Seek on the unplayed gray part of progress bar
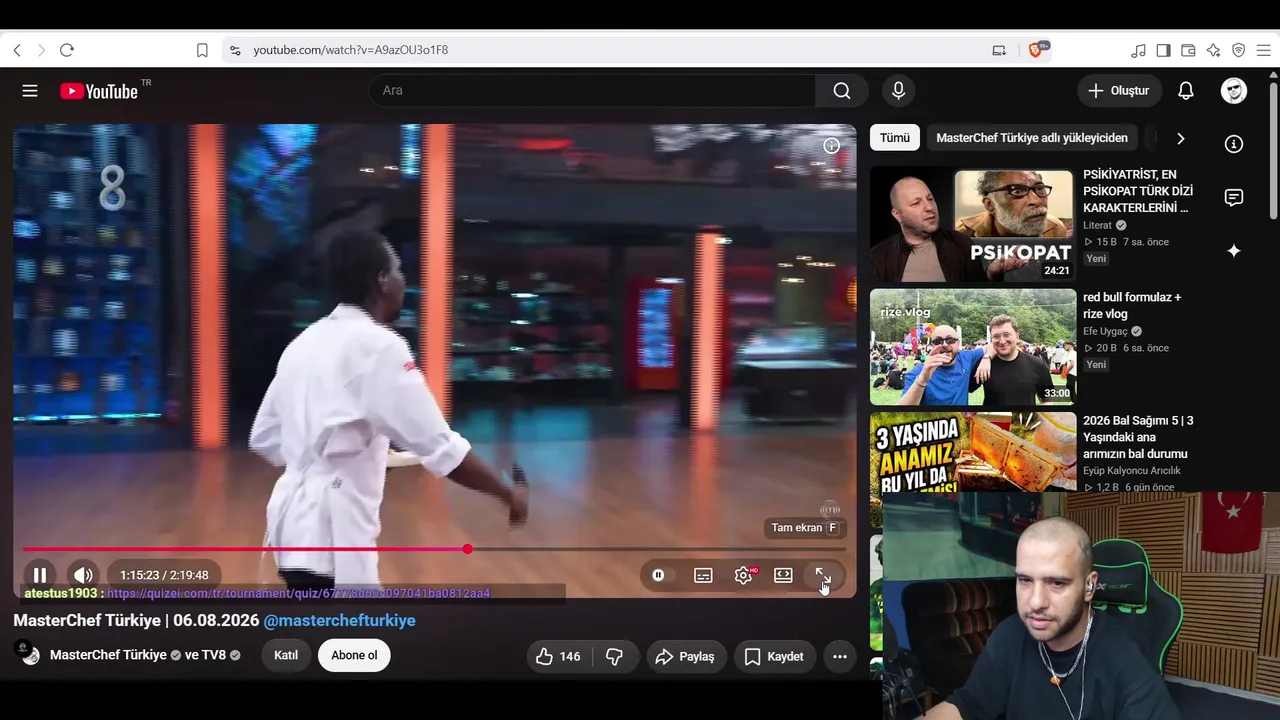This screenshot has width=1280, height=720. 659,549
